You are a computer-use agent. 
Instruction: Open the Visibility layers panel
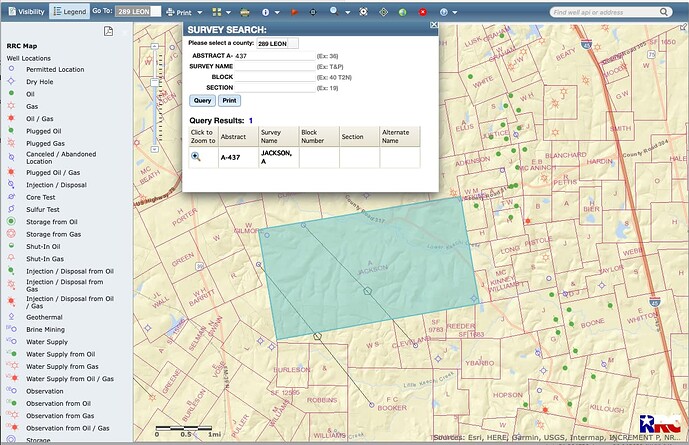pyautogui.click(x=26, y=12)
